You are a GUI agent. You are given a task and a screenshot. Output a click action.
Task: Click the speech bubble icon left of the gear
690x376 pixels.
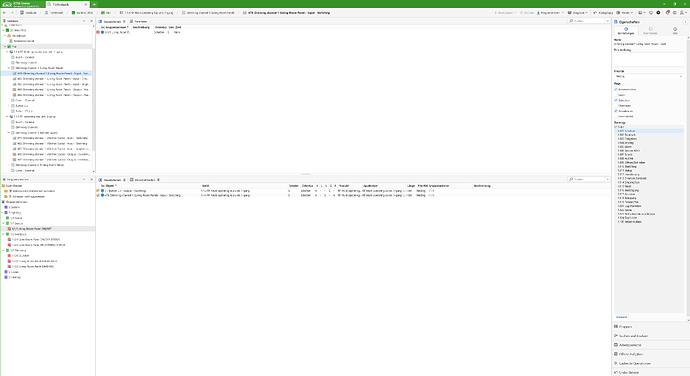tap(651, 13)
